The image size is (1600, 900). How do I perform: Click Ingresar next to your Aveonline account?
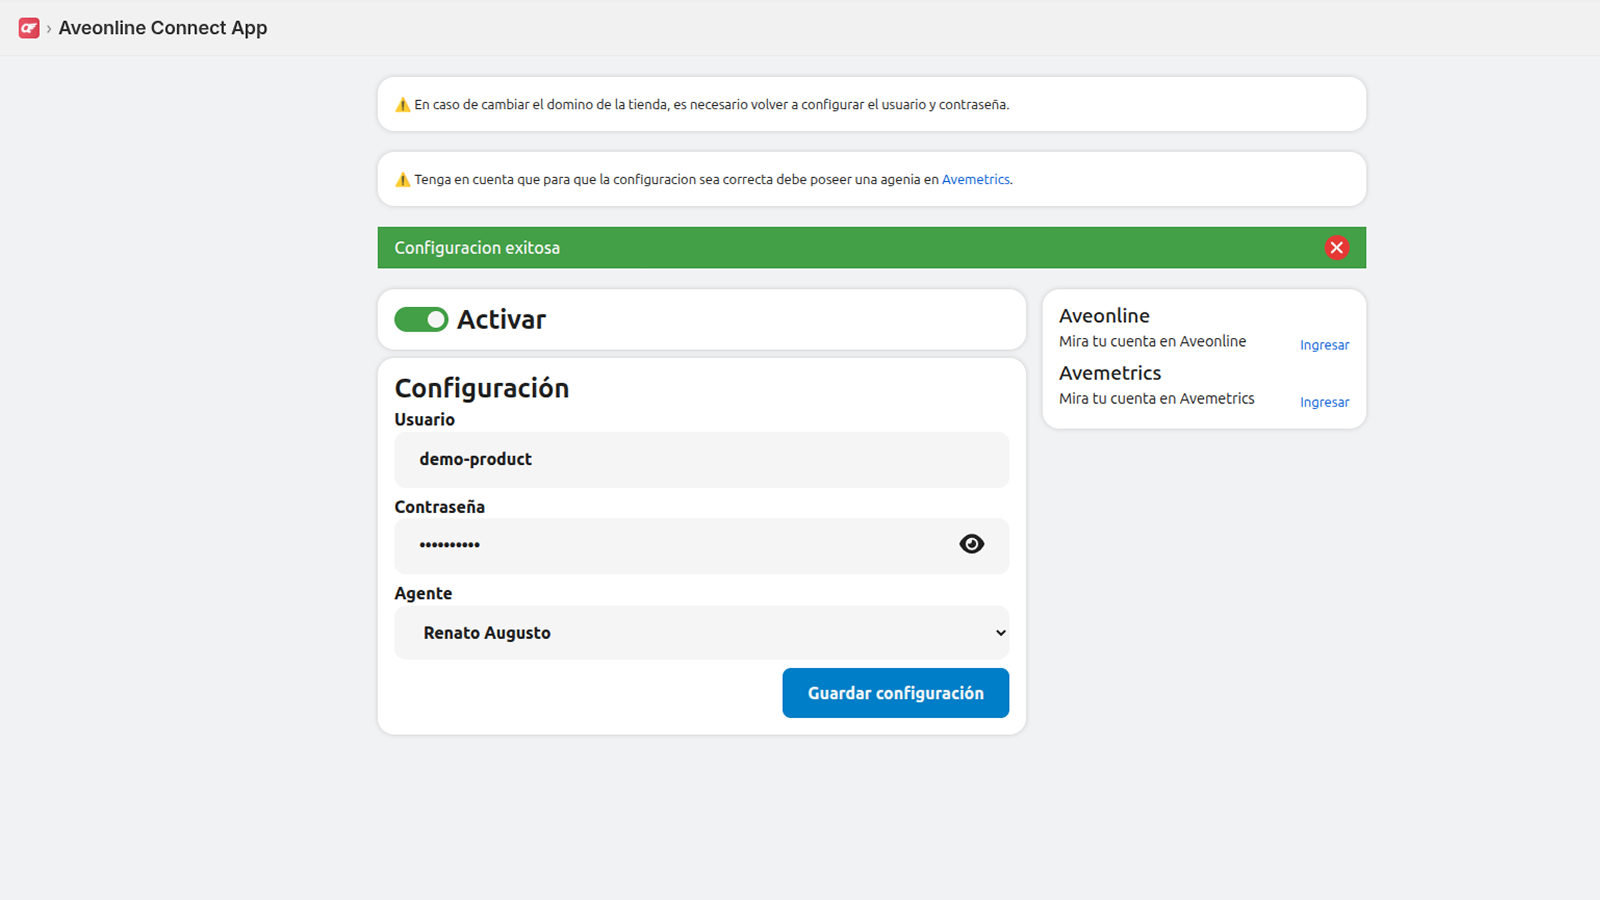point(1324,344)
